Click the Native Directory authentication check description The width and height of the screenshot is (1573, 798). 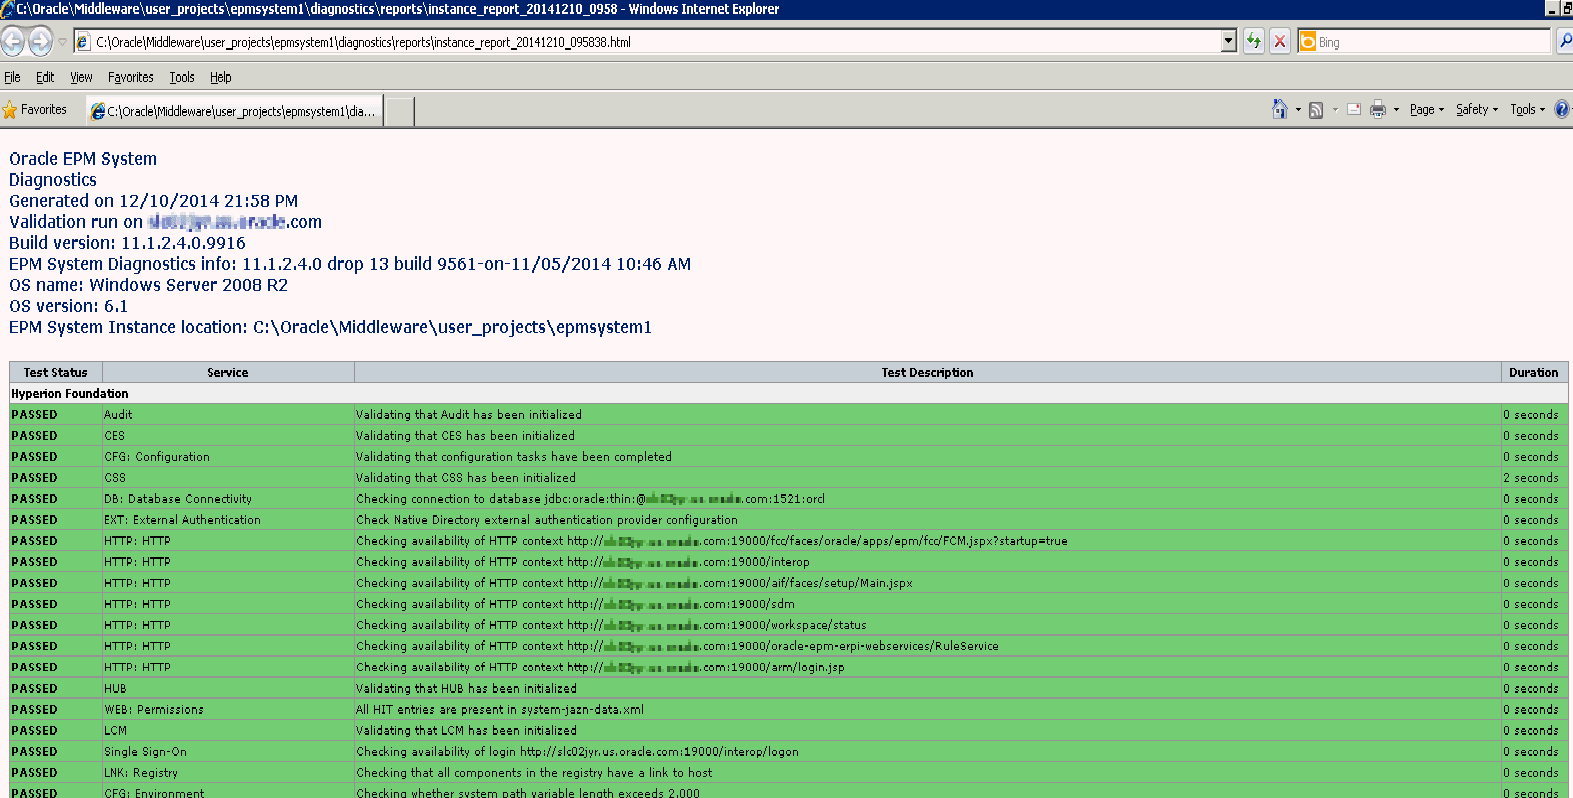547,519
